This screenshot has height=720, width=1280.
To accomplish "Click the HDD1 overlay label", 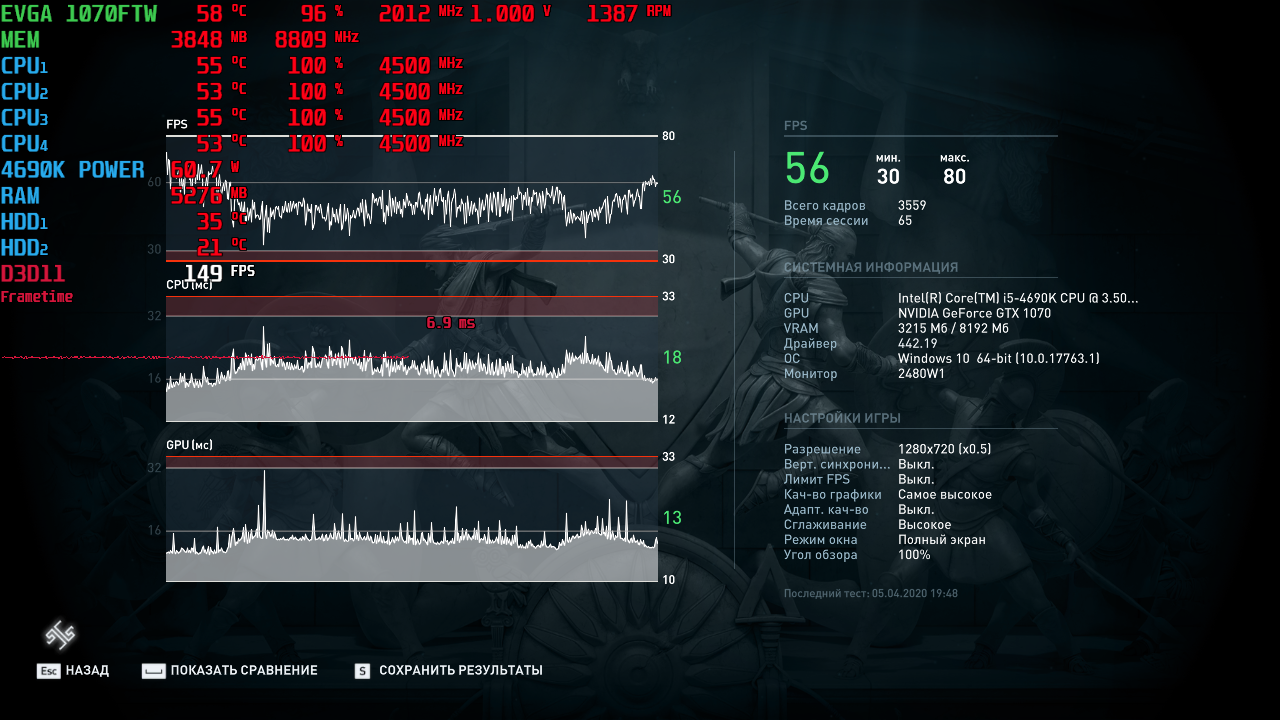I will [x=24, y=222].
